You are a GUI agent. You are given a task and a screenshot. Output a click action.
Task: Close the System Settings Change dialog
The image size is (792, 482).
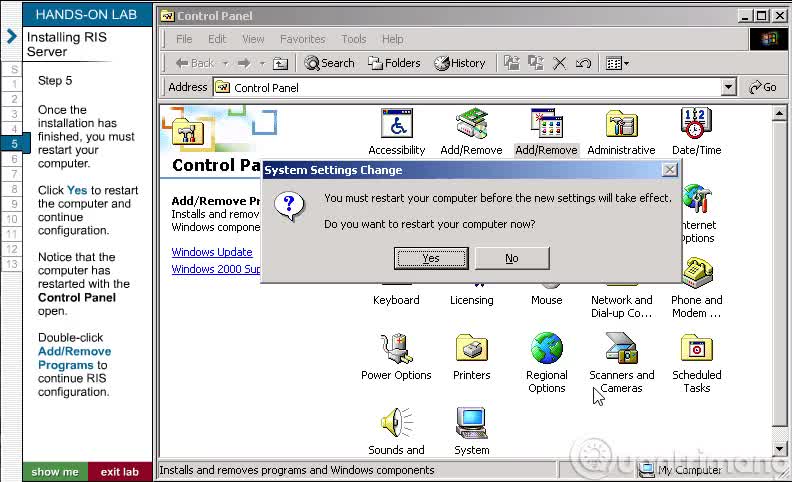pos(669,170)
